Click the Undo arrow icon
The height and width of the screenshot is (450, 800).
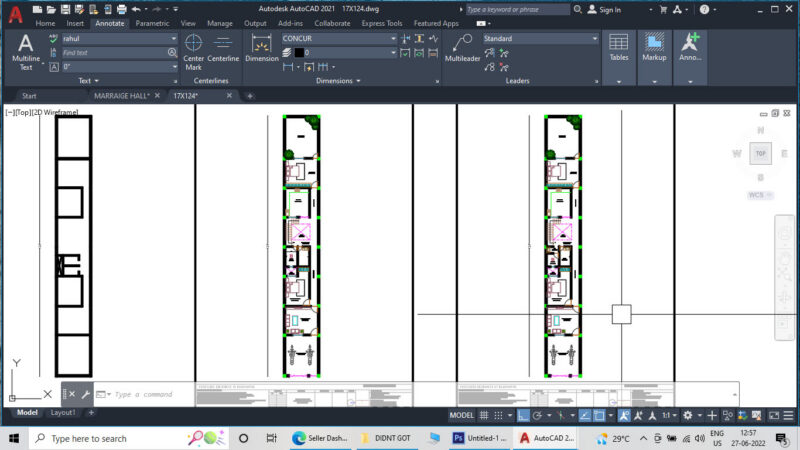pyautogui.click(x=136, y=9)
